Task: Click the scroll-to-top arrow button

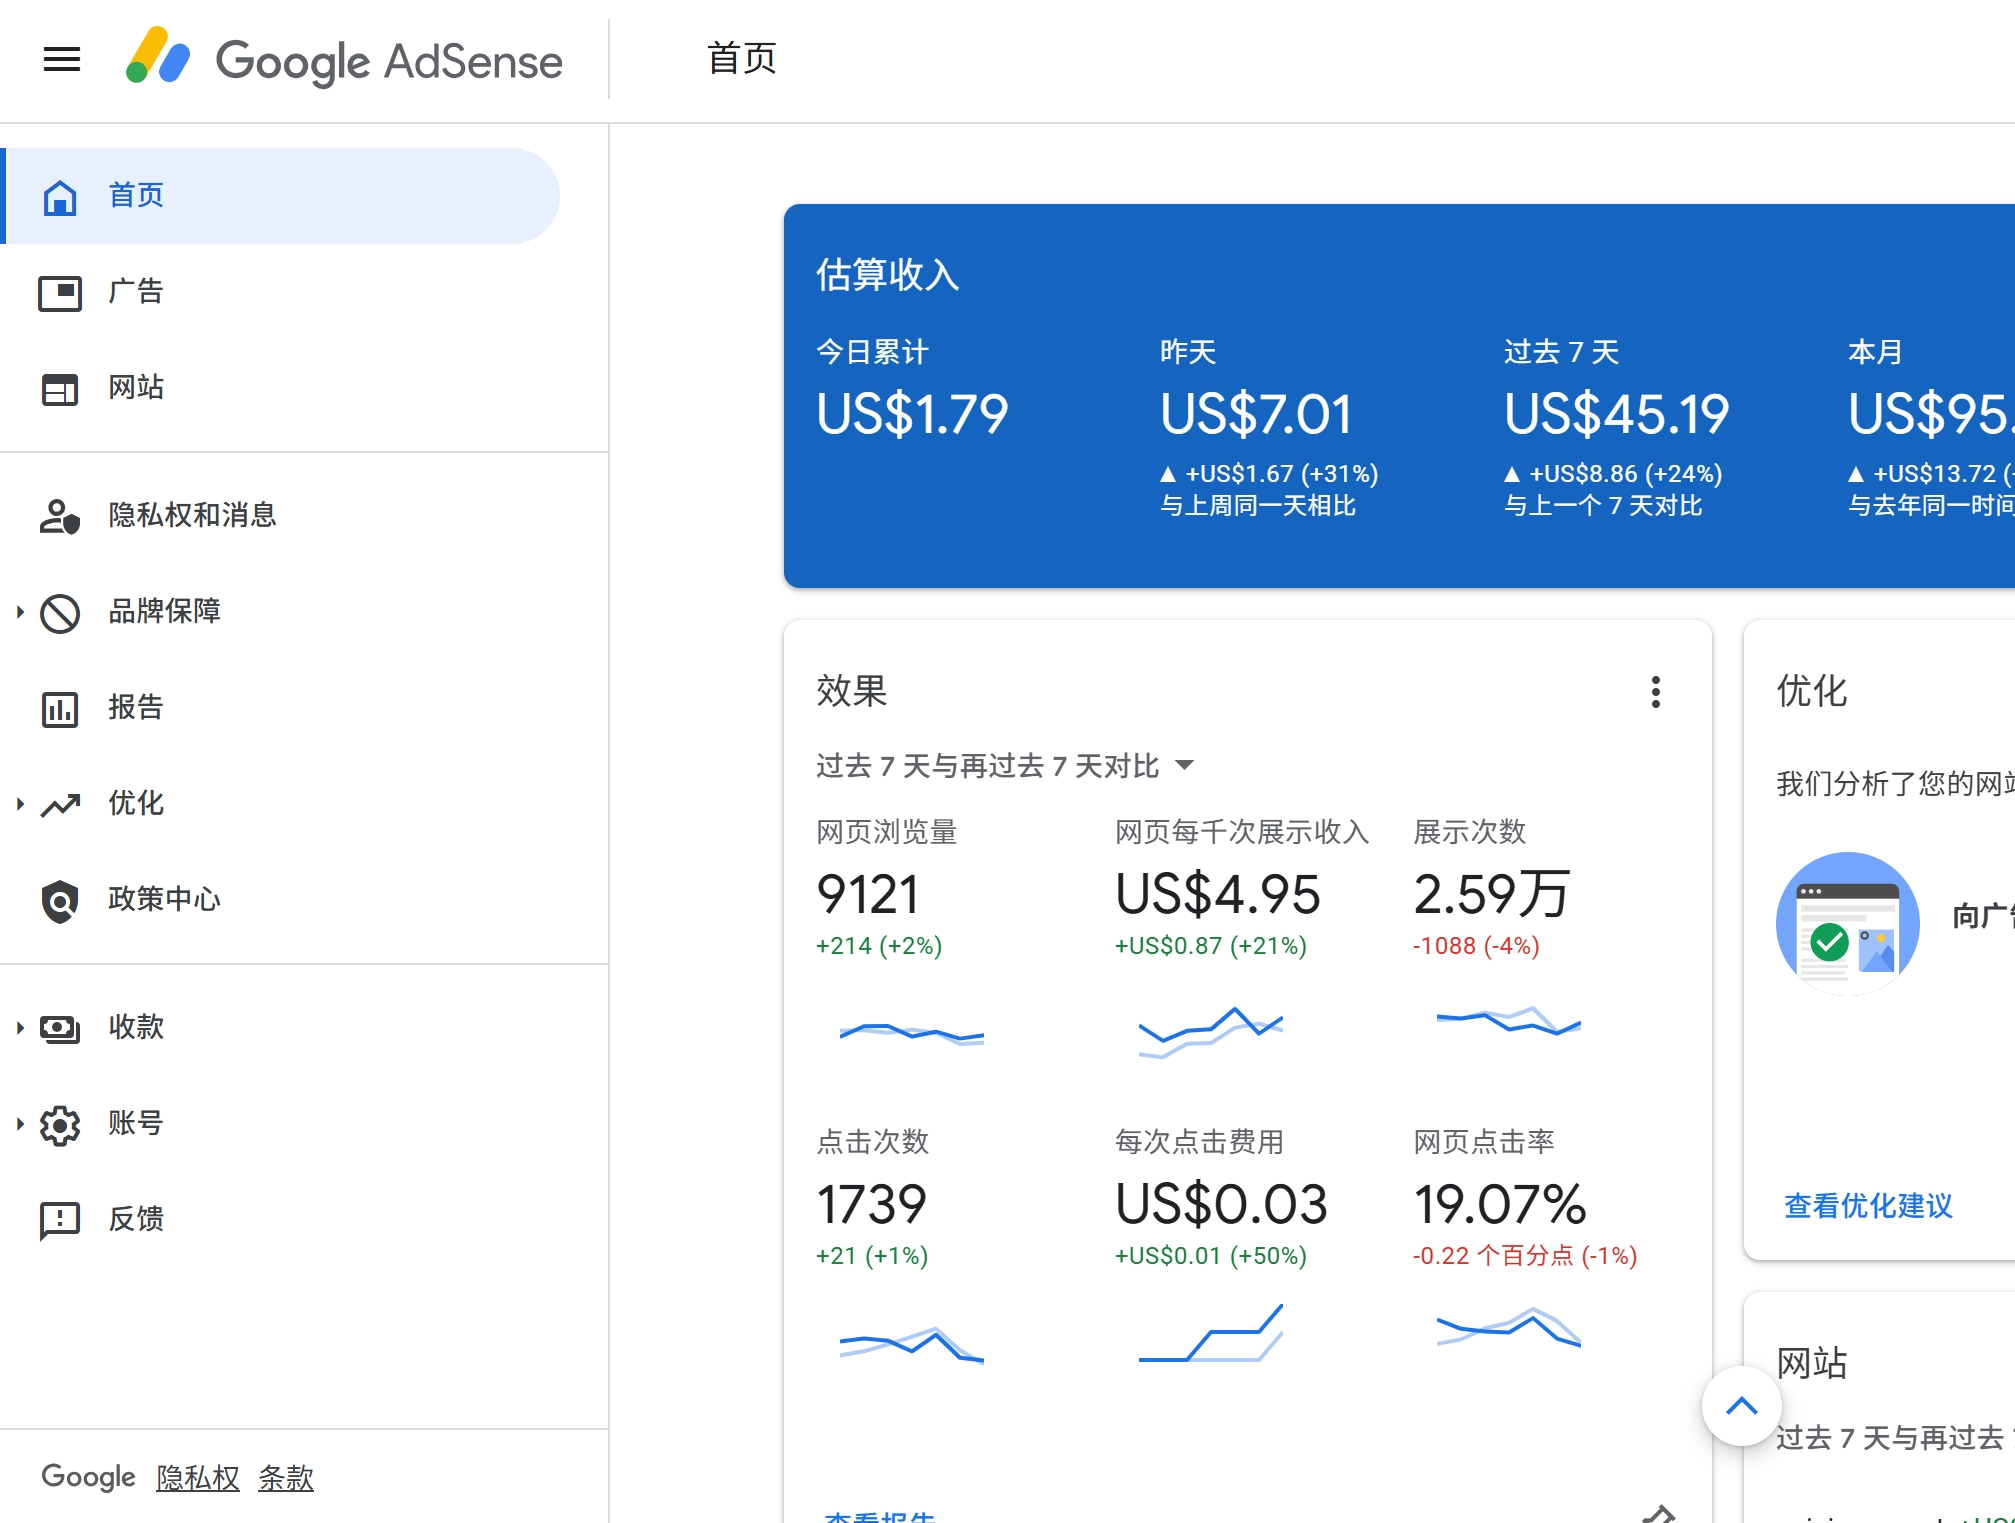Action: [1741, 1406]
